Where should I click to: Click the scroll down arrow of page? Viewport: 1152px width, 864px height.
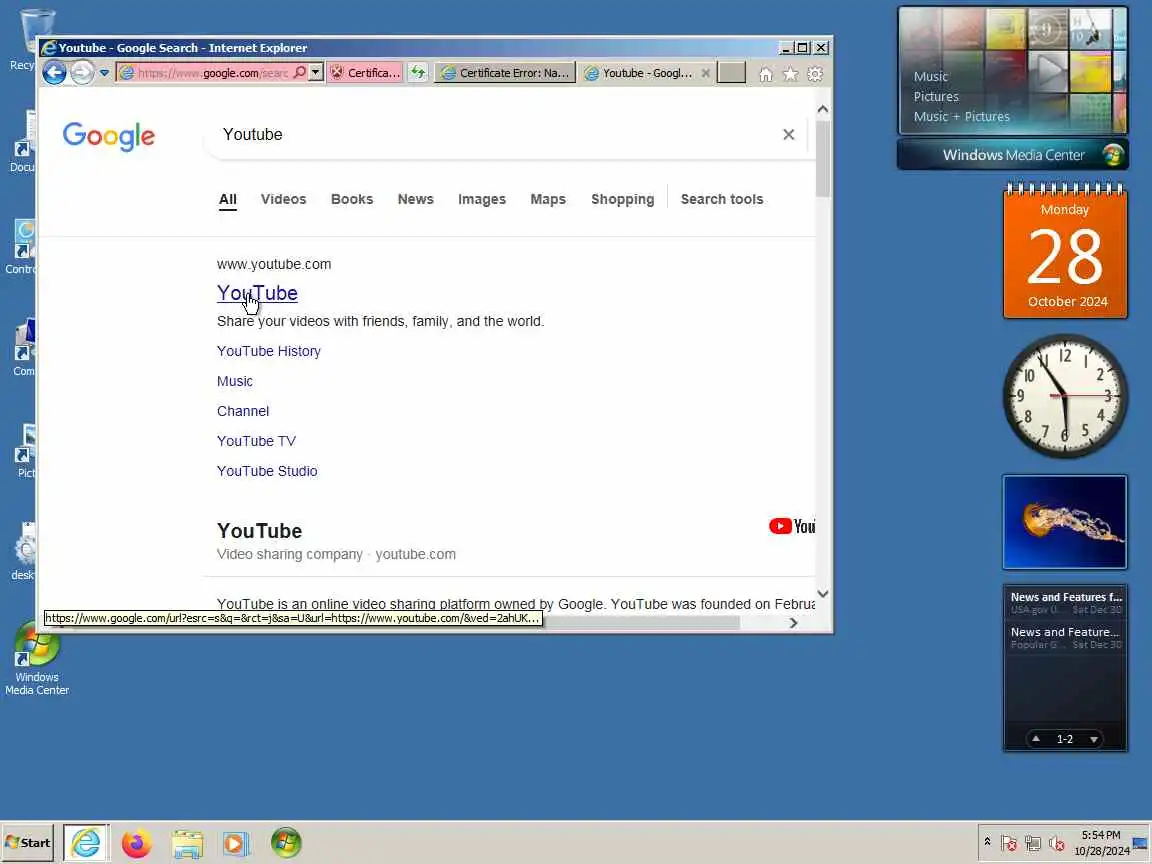coord(823,594)
